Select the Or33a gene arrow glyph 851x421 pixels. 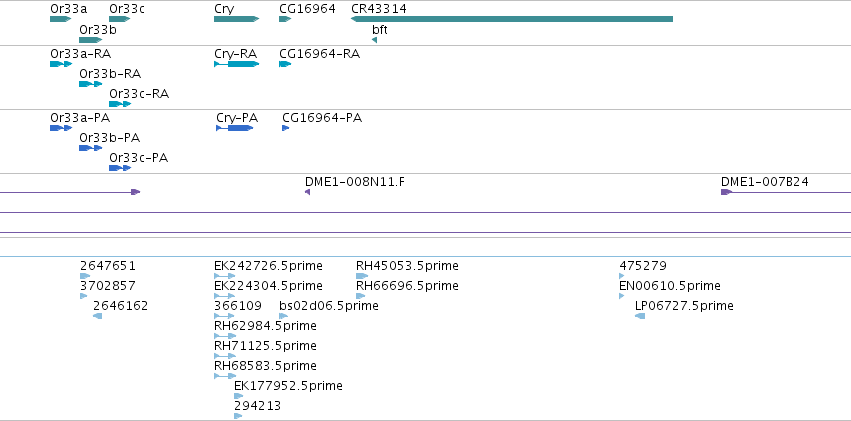click(61, 19)
